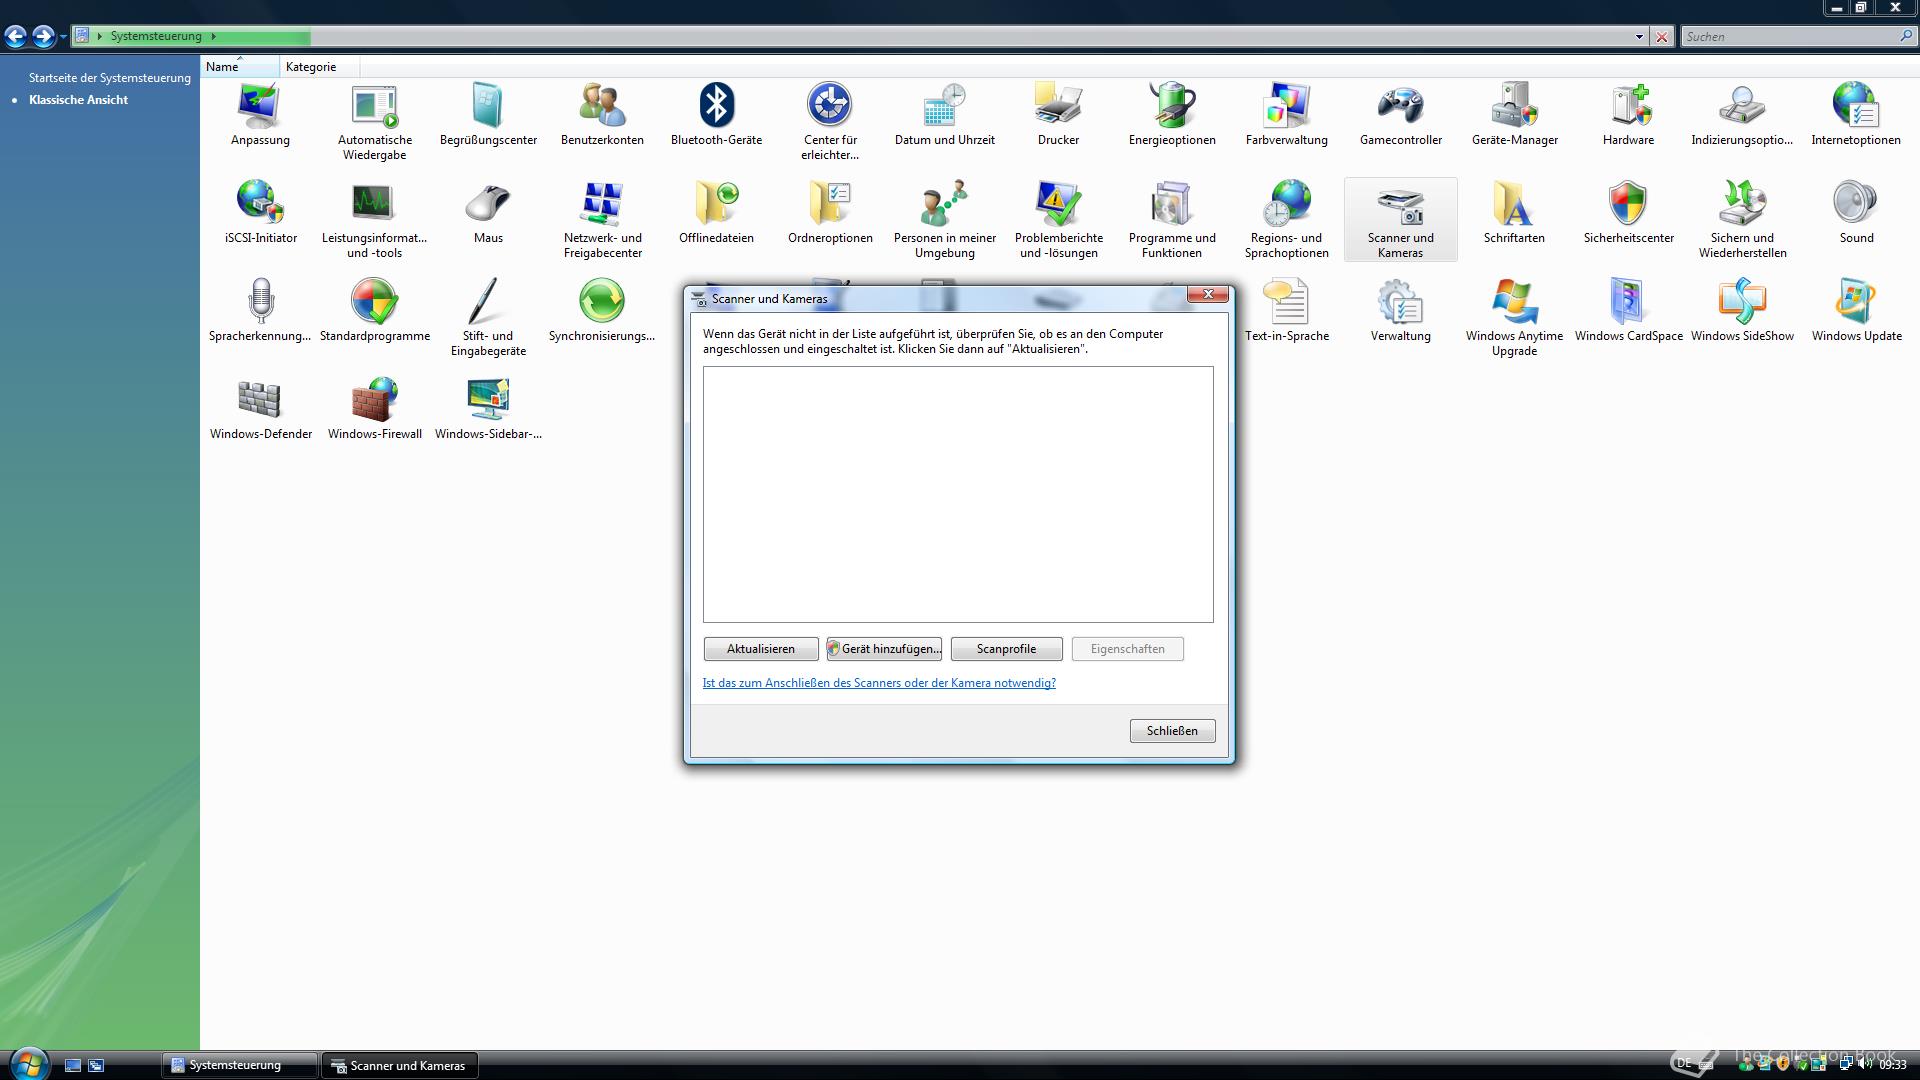Open the Windows-Defender icon

(x=260, y=401)
